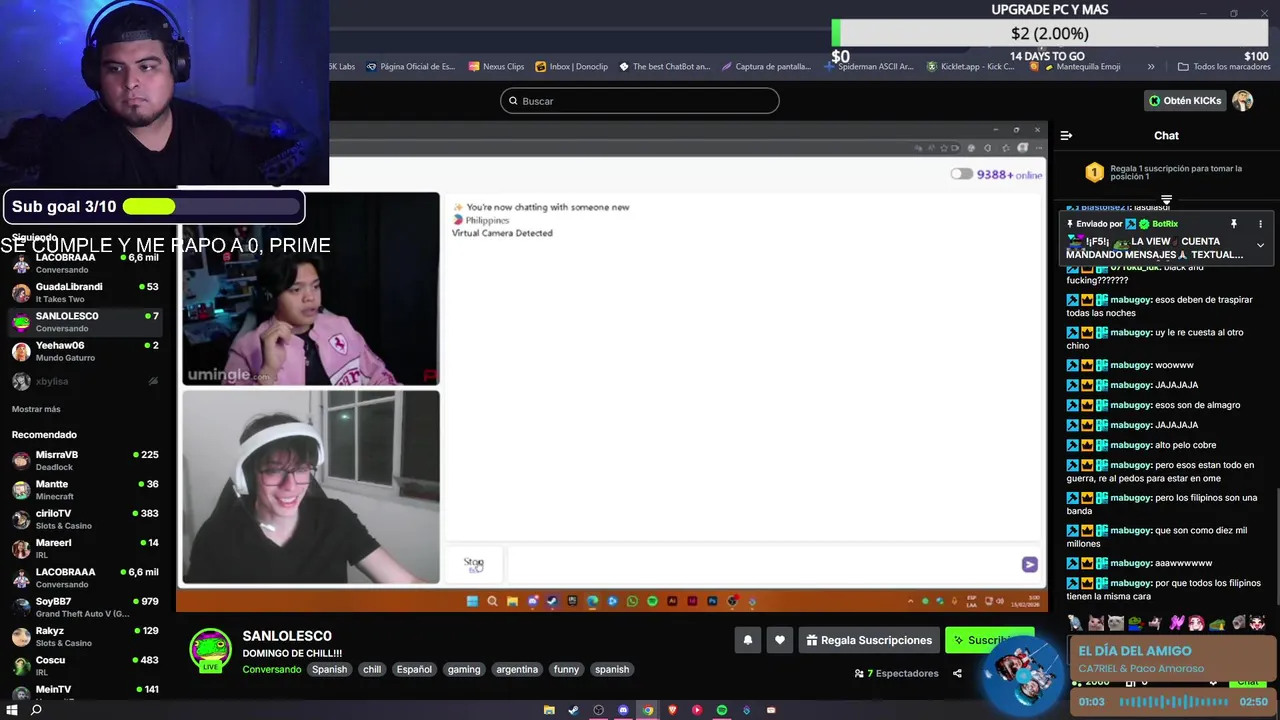Viewport: 1280px width, 720px height.
Task: Open Yeehaw06 channel in sidebar
Action: 87,351
